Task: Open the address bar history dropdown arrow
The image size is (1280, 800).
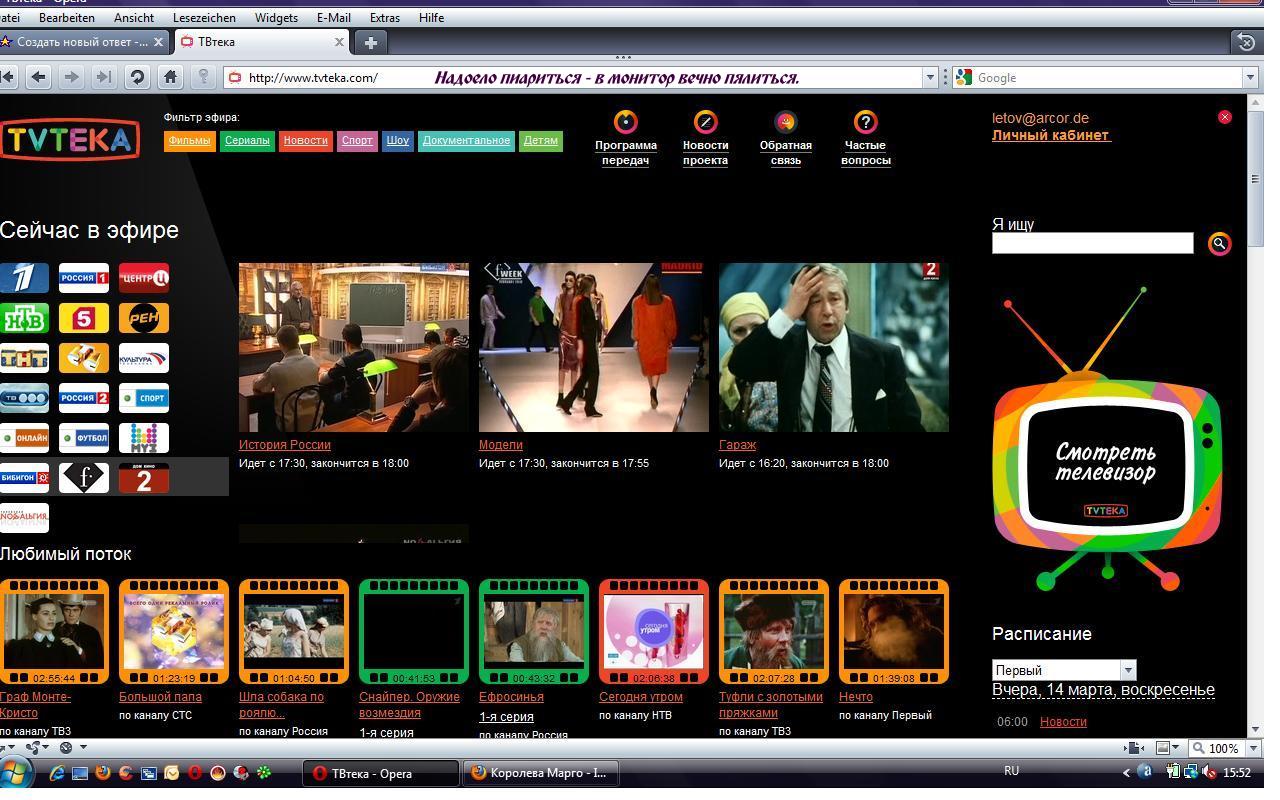Action: [930, 77]
